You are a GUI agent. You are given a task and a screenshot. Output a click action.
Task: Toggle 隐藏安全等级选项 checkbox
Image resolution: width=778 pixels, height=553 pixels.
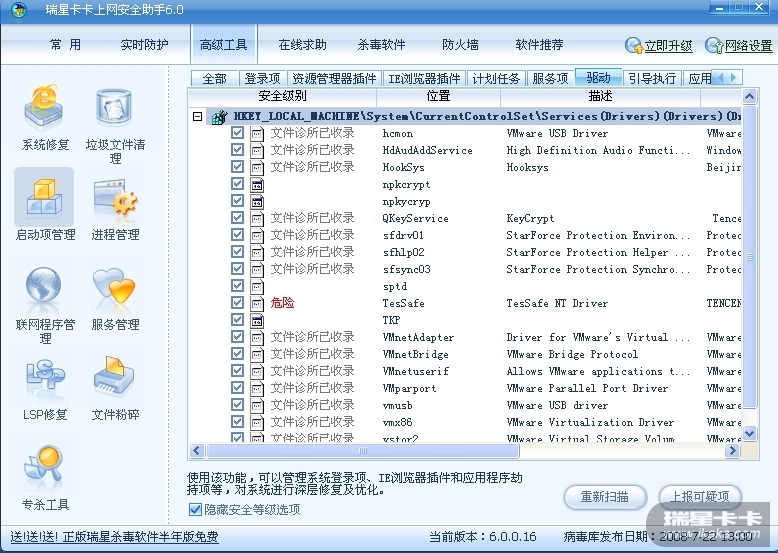click(x=195, y=509)
